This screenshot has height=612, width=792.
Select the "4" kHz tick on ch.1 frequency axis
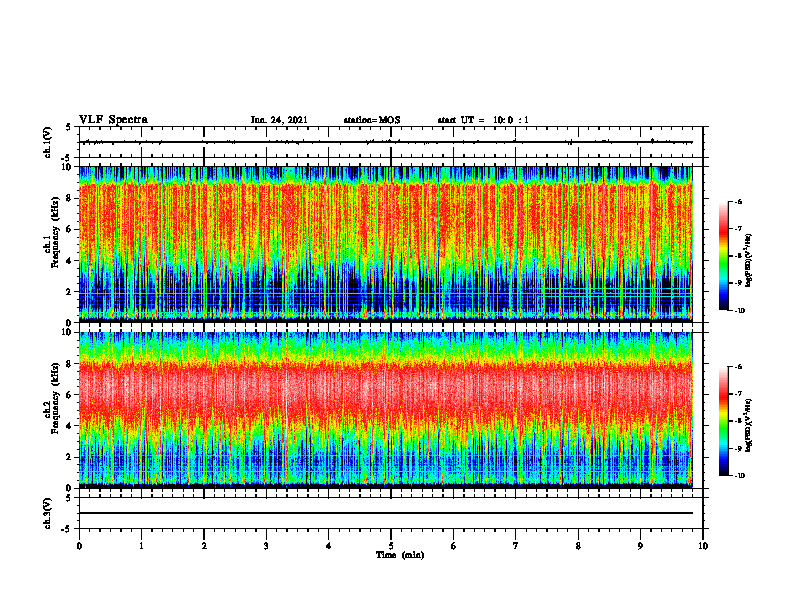(69, 261)
